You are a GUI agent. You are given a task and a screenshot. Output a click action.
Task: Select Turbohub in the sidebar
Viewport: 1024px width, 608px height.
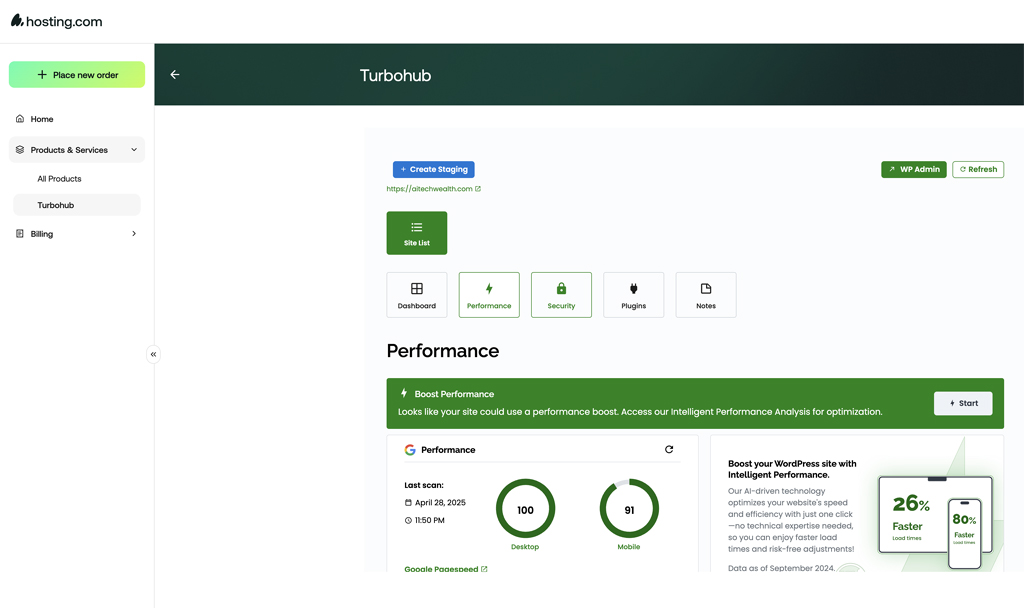pos(76,205)
